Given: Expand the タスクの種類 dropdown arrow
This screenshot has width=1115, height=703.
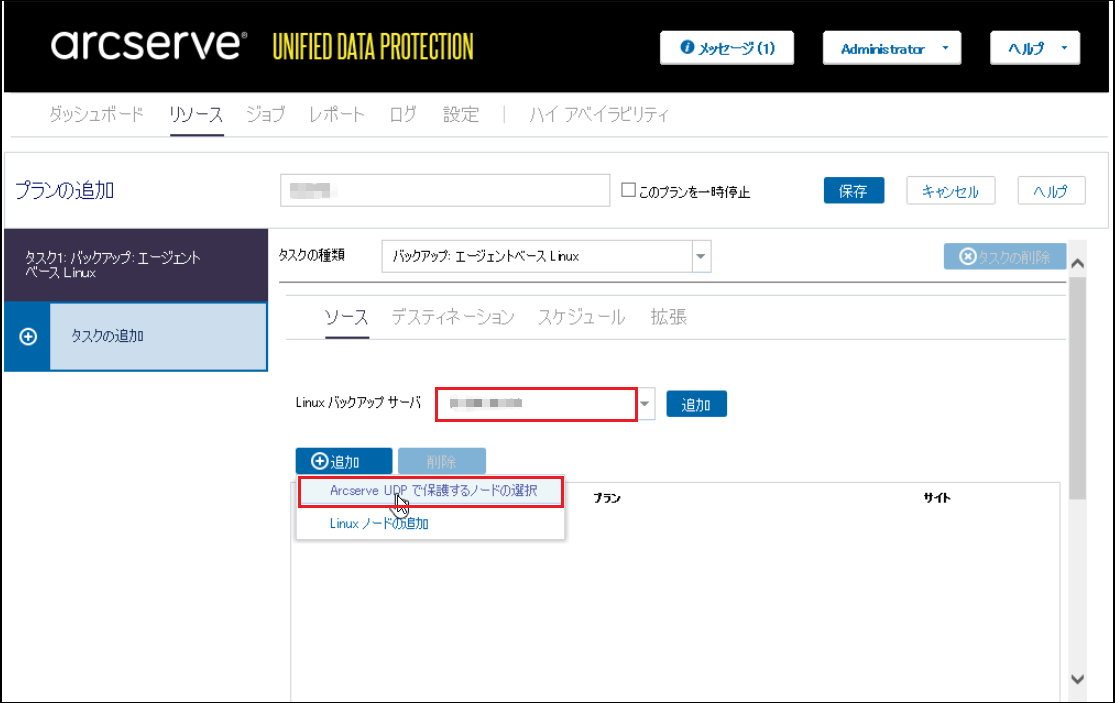Looking at the screenshot, I should point(701,256).
